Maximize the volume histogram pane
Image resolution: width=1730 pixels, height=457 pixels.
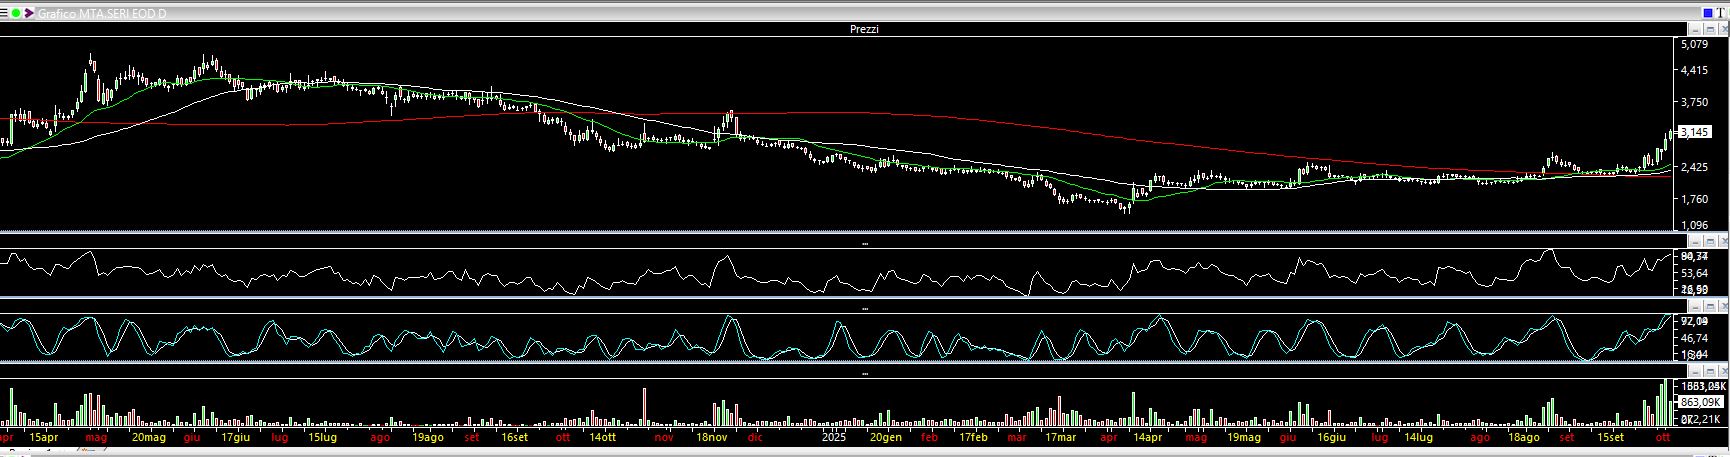1709,373
